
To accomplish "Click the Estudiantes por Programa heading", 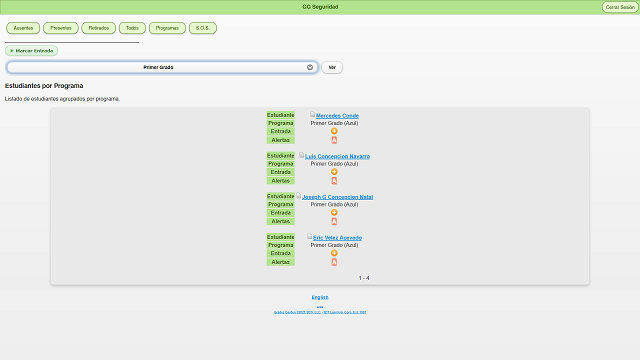I will pos(44,86).
